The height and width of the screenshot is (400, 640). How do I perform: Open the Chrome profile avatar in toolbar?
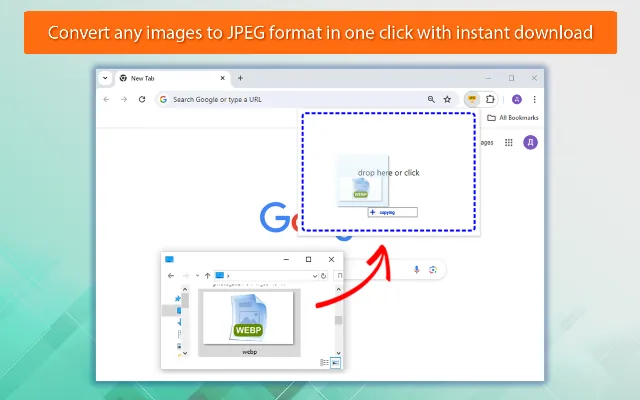(x=517, y=99)
